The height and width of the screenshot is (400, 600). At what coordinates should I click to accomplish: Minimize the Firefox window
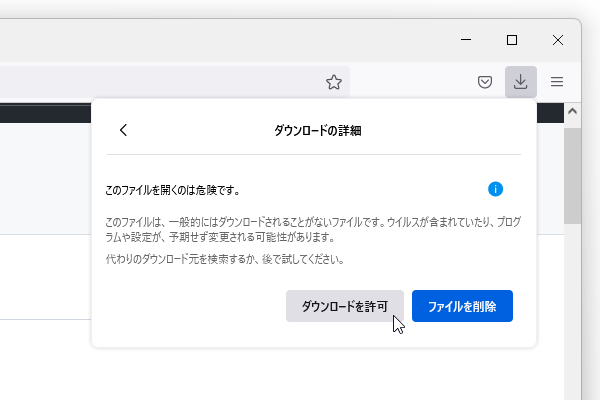(x=466, y=40)
